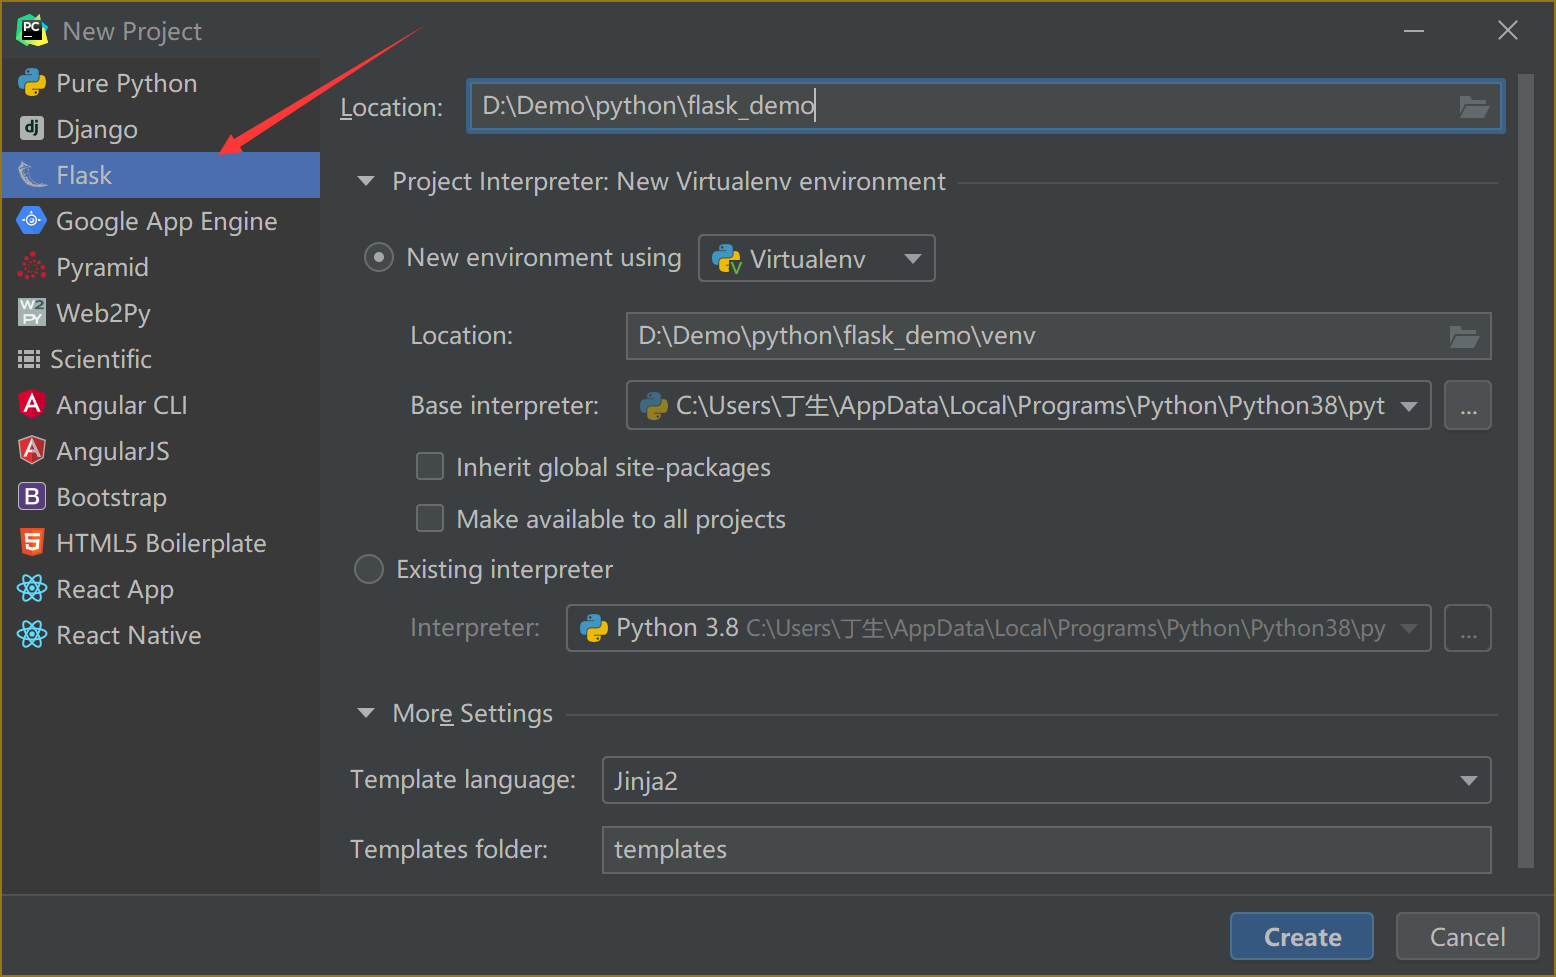Viewport: 1556px width, 977px height.
Task: Open the Base interpreter dropdown arrow
Action: pos(1409,406)
